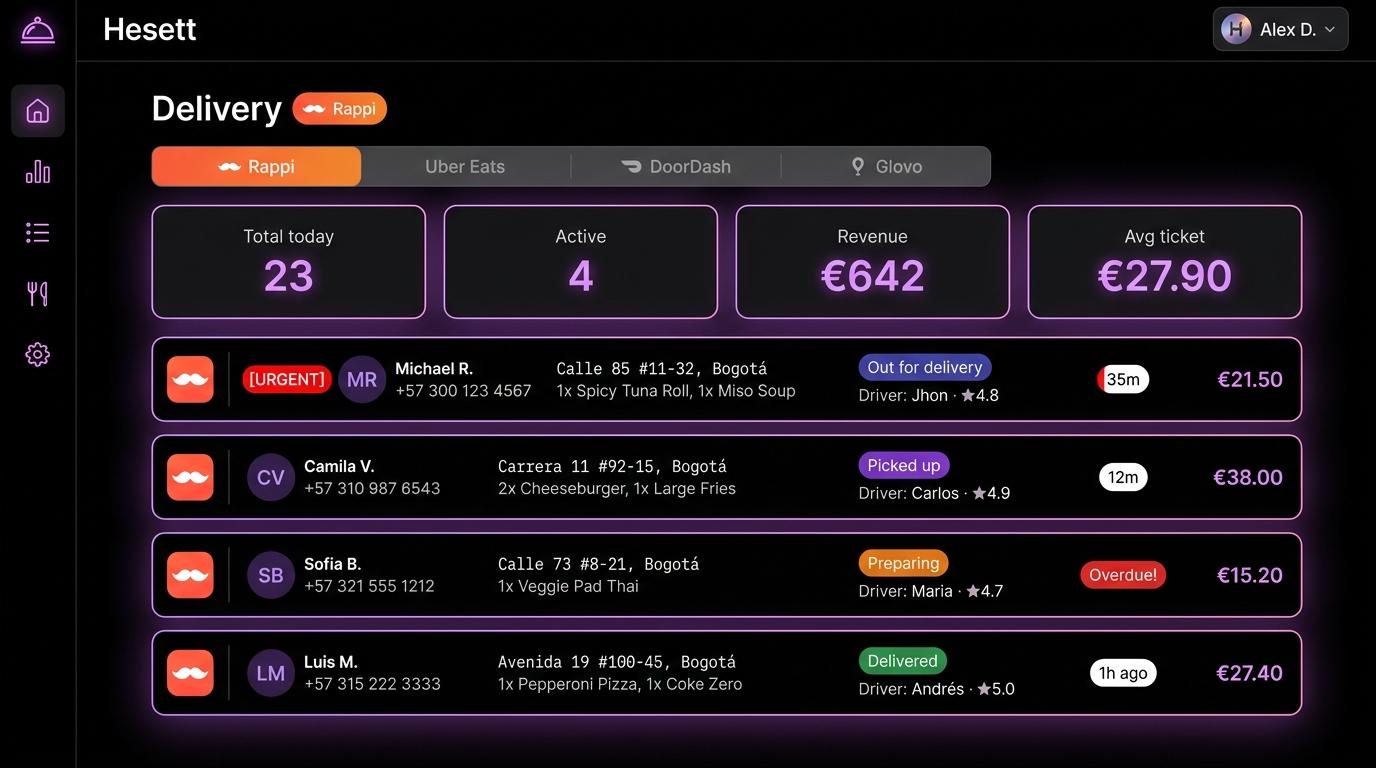
Task: Click address Calle 85 #11-32, Bogotá
Action: [x=662, y=369]
